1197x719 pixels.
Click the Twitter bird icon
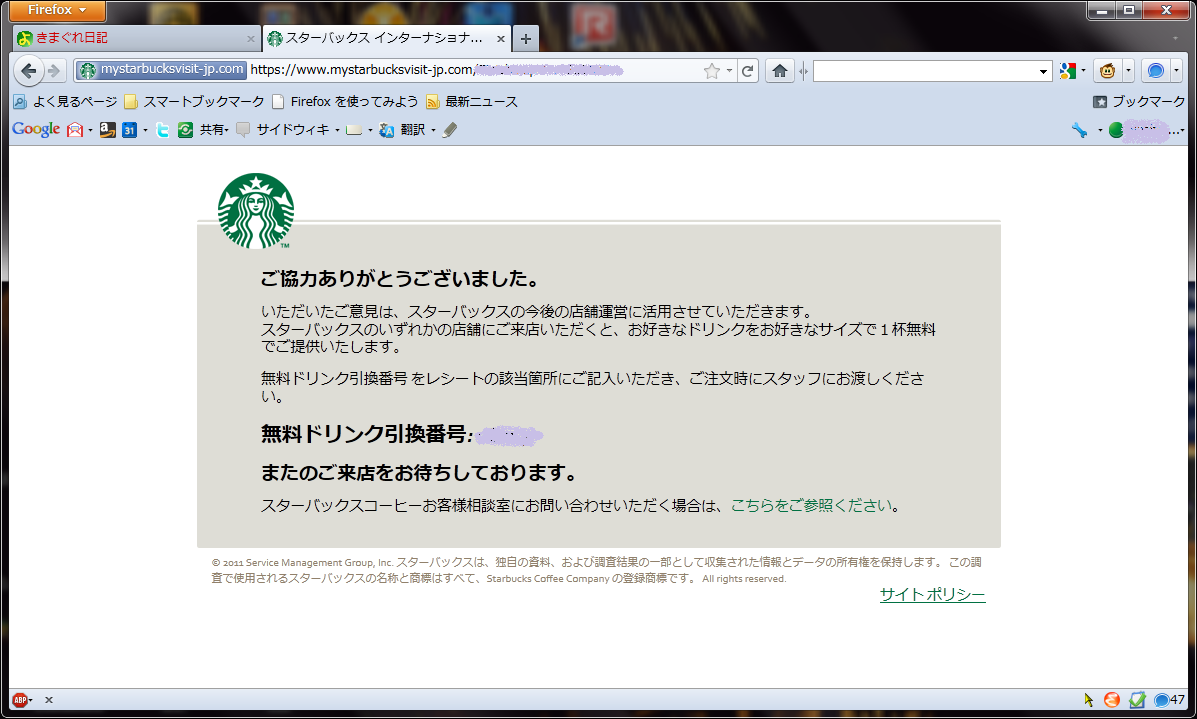click(163, 130)
